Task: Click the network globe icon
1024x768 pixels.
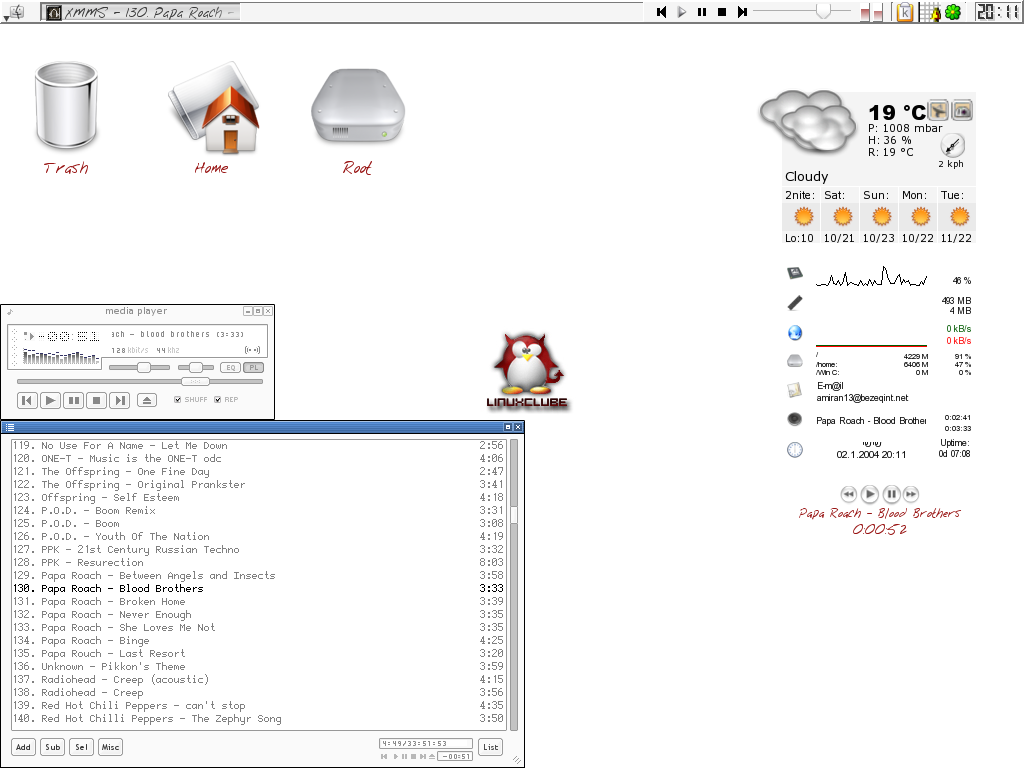Action: click(795, 332)
